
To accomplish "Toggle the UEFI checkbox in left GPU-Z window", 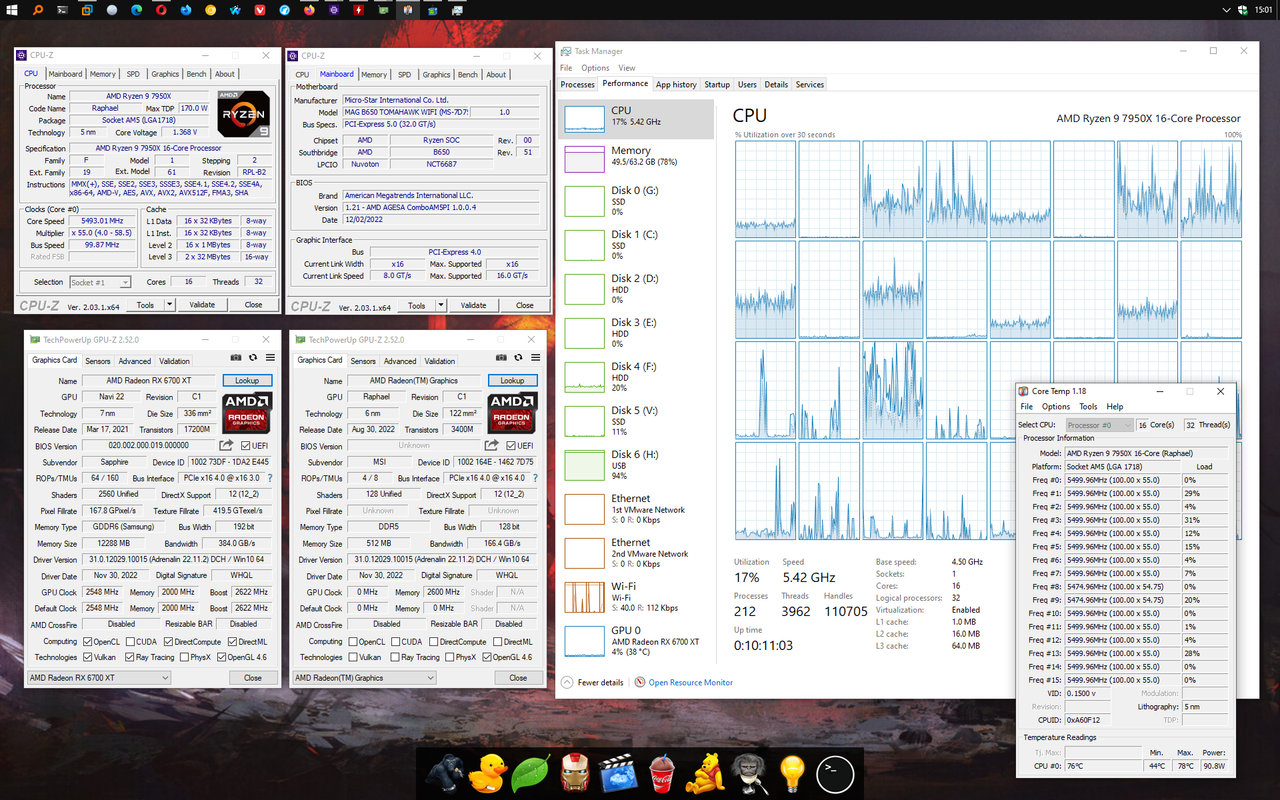I will [x=243, y=445].
